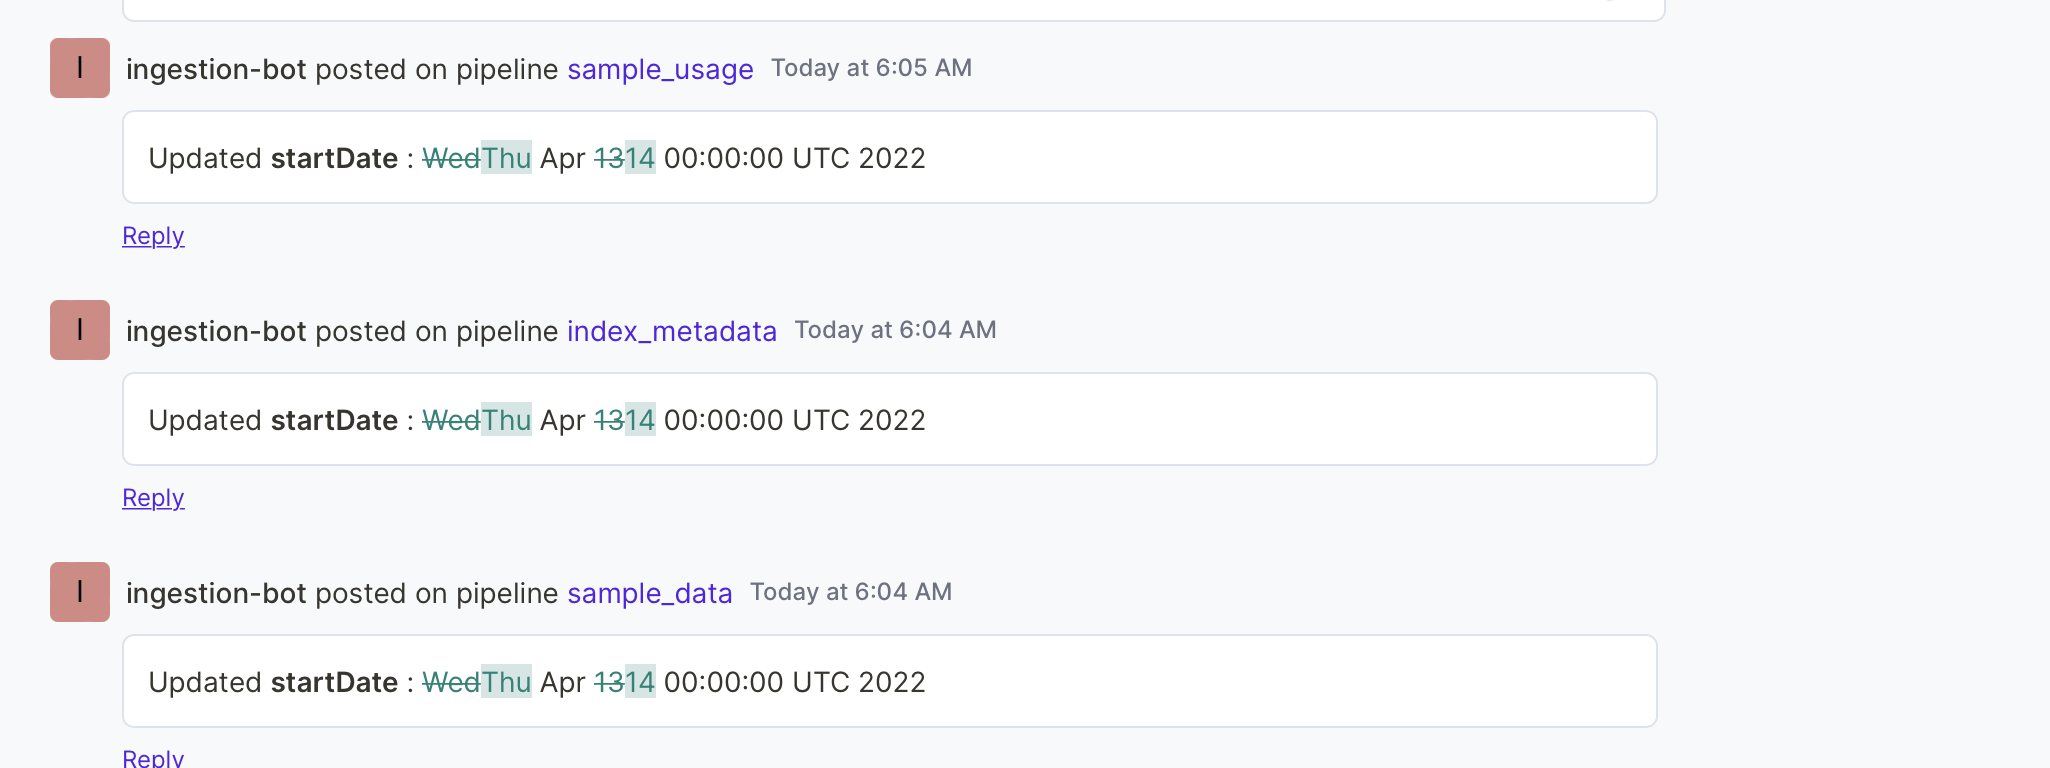Click the ingestion-bot name on the index_metadata post
2050x768 pixels.
216,331
